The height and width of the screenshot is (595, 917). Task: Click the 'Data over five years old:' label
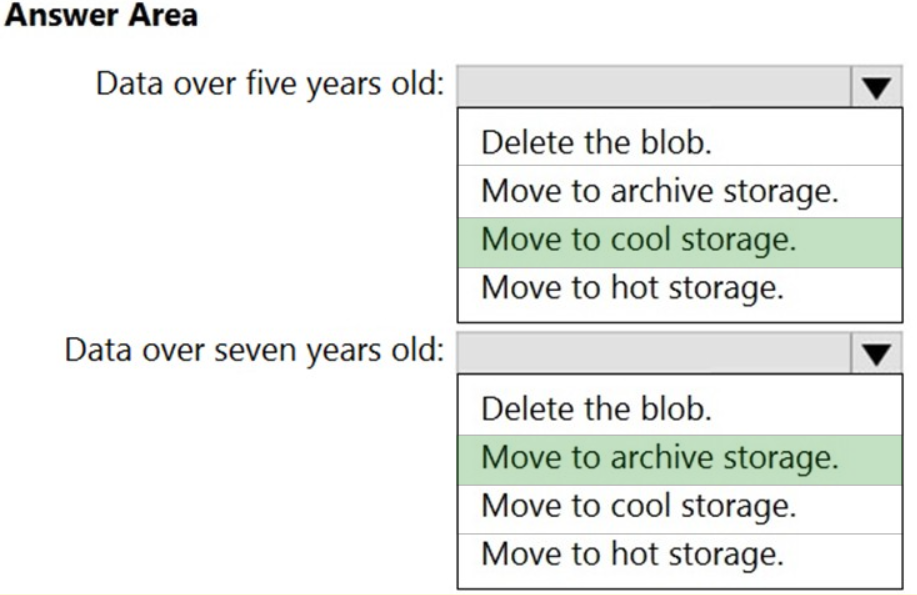point(270,83)
